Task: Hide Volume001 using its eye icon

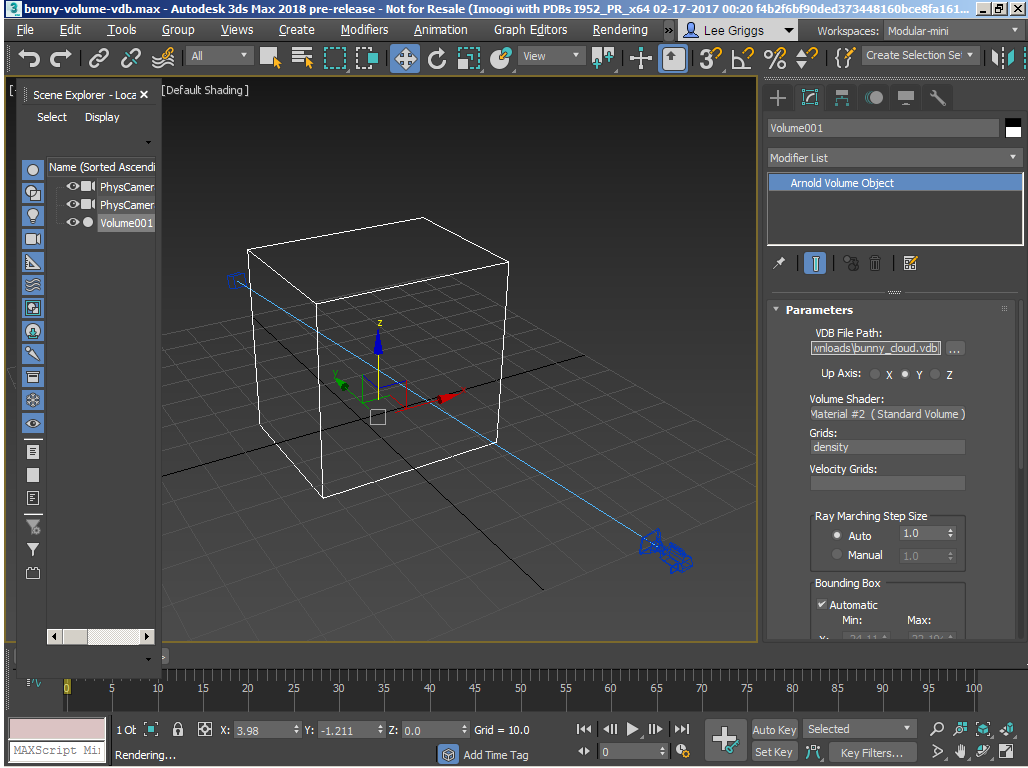Action: [73, 223]
